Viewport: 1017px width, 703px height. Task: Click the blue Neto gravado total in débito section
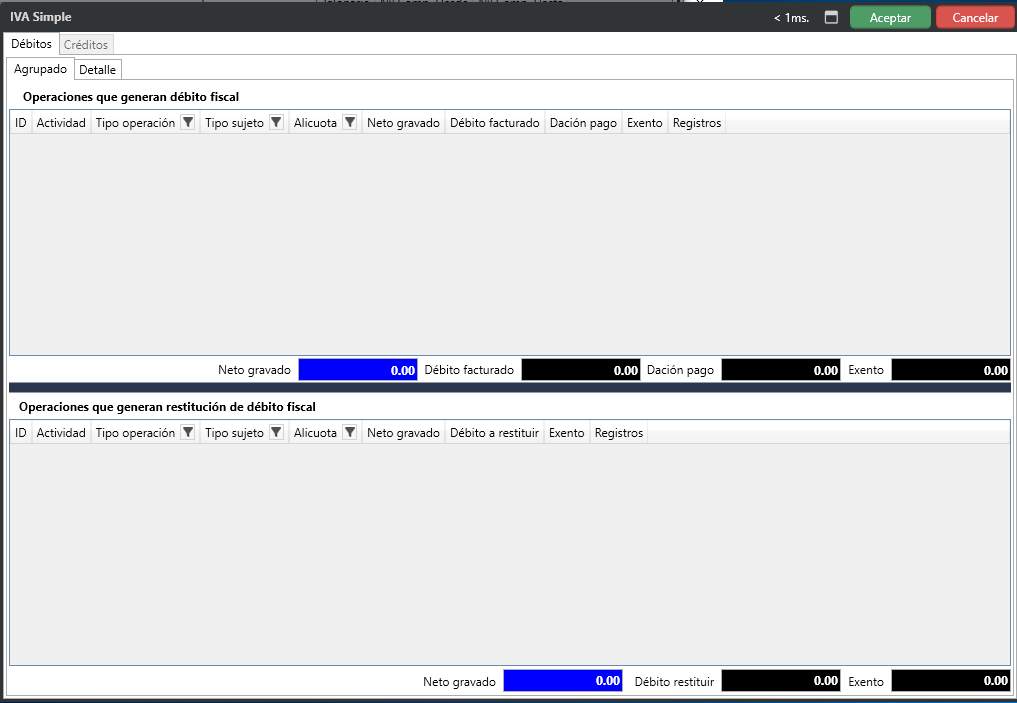pos(358,370)
